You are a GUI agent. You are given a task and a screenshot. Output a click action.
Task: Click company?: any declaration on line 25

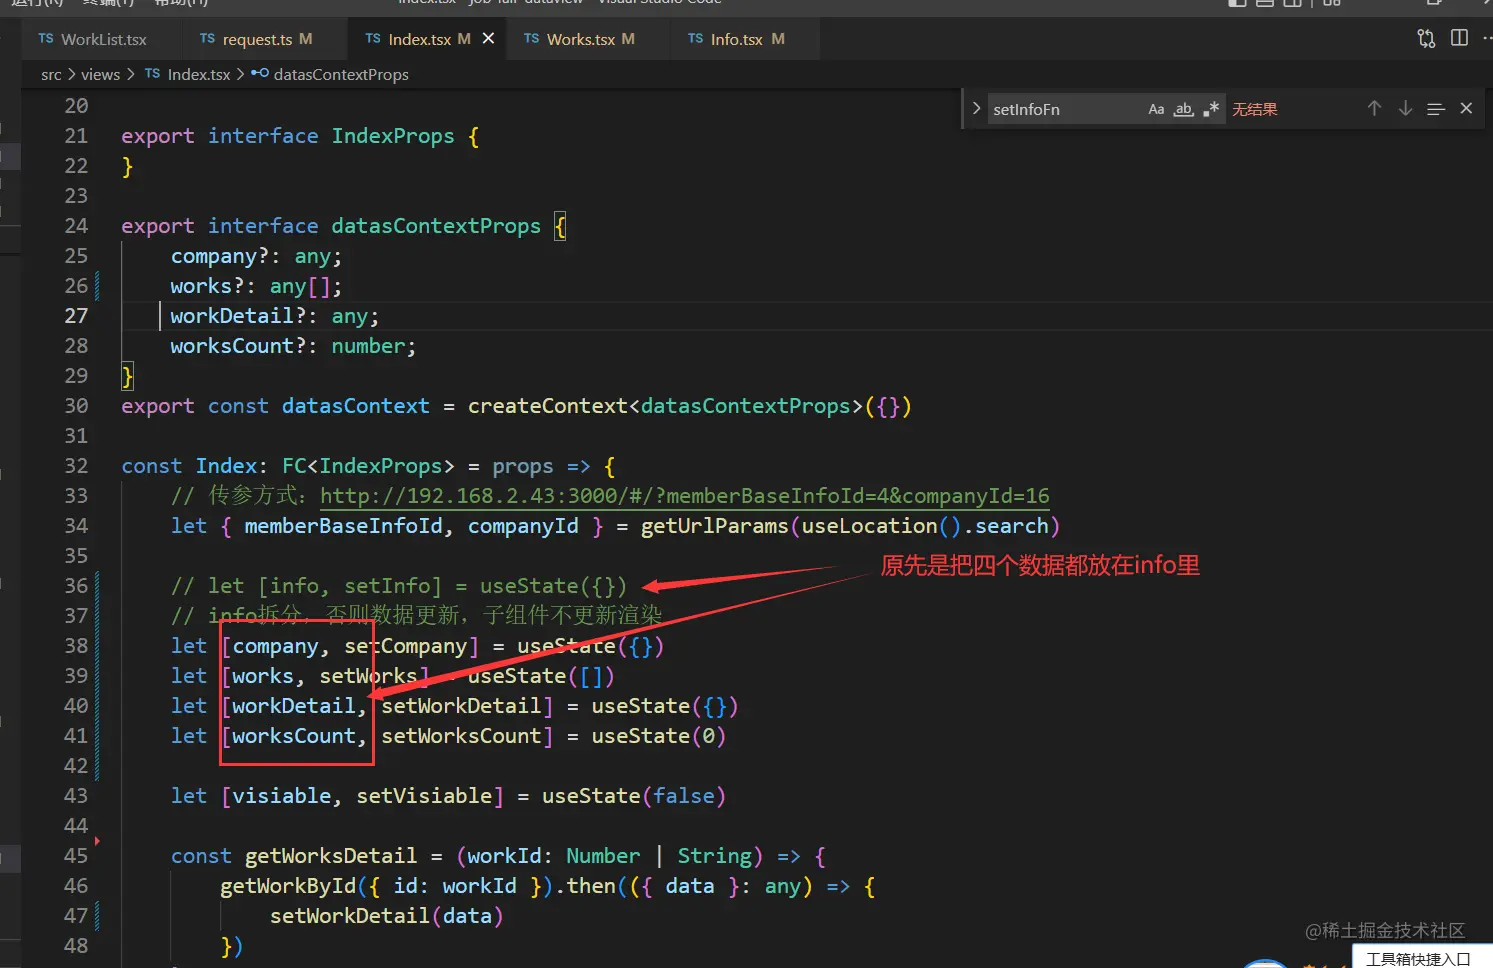(256, 256)
